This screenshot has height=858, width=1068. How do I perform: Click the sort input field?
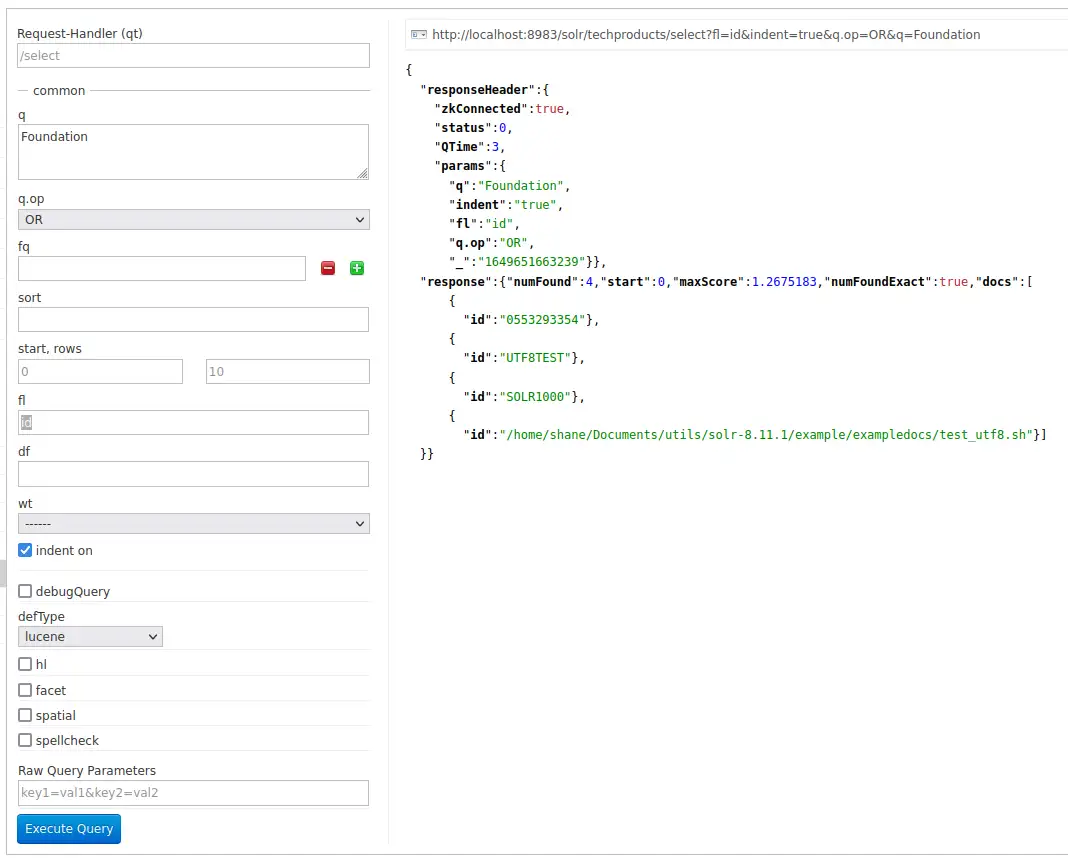pos(193,319)
